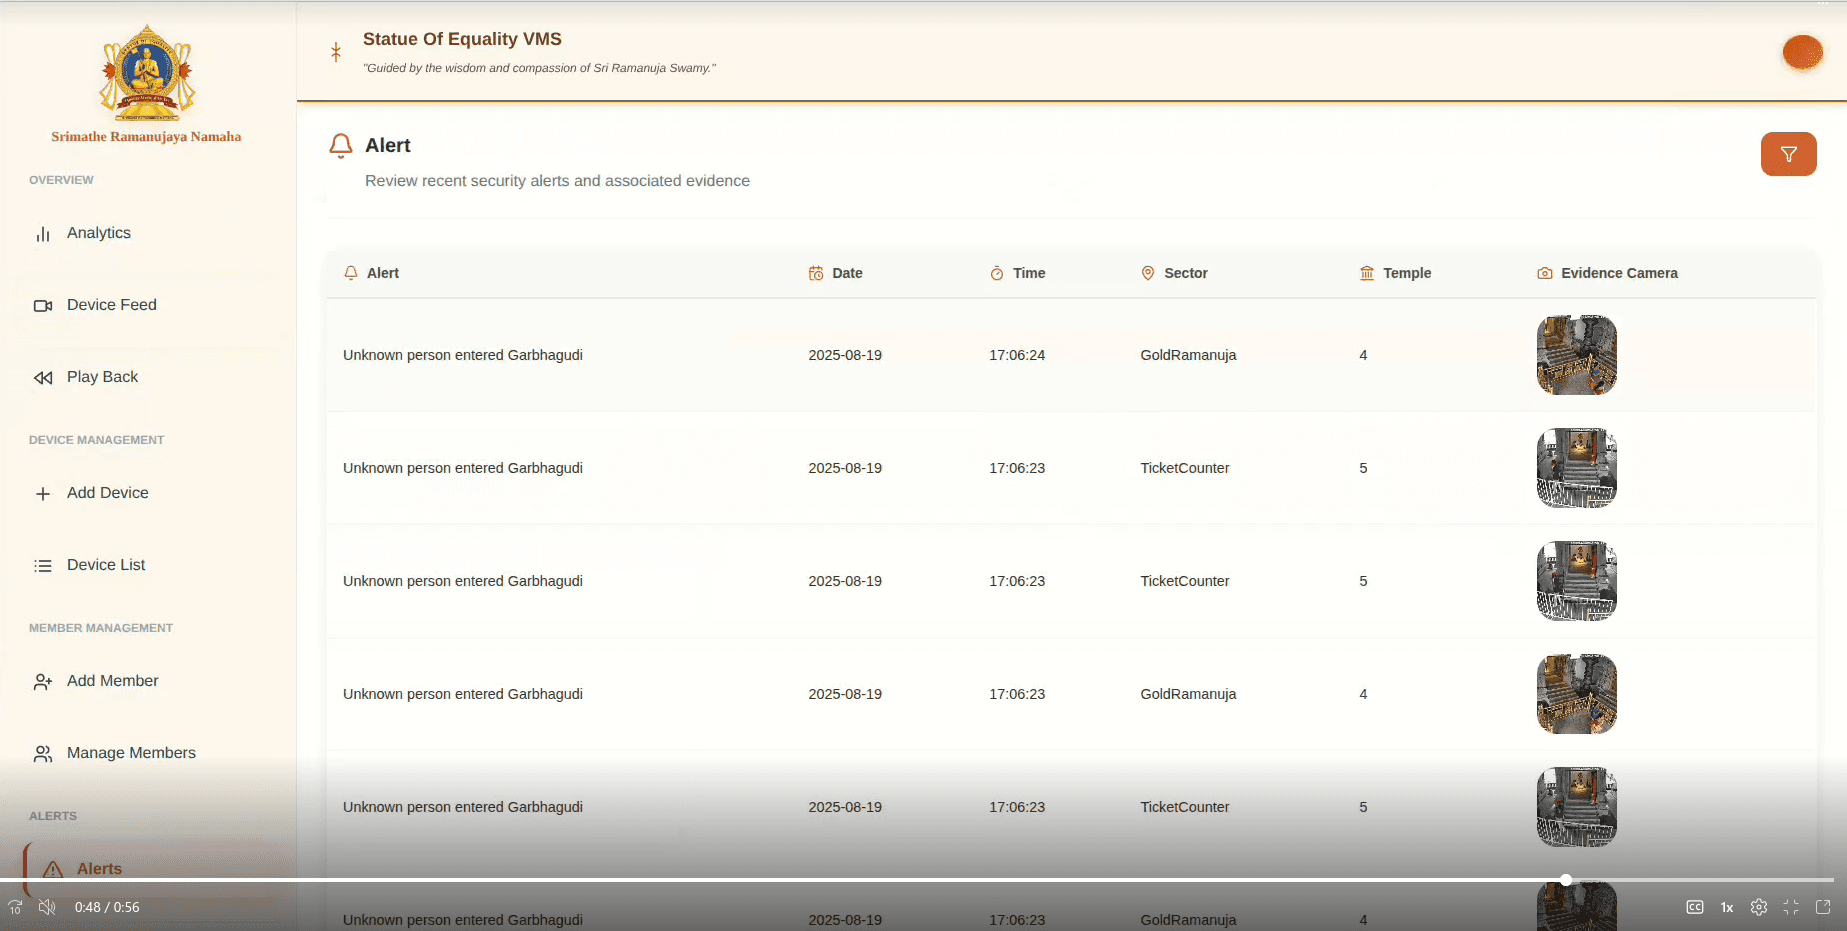Click the Alerts sidebar link
1847x931 pixels.
tap(99, 868)
